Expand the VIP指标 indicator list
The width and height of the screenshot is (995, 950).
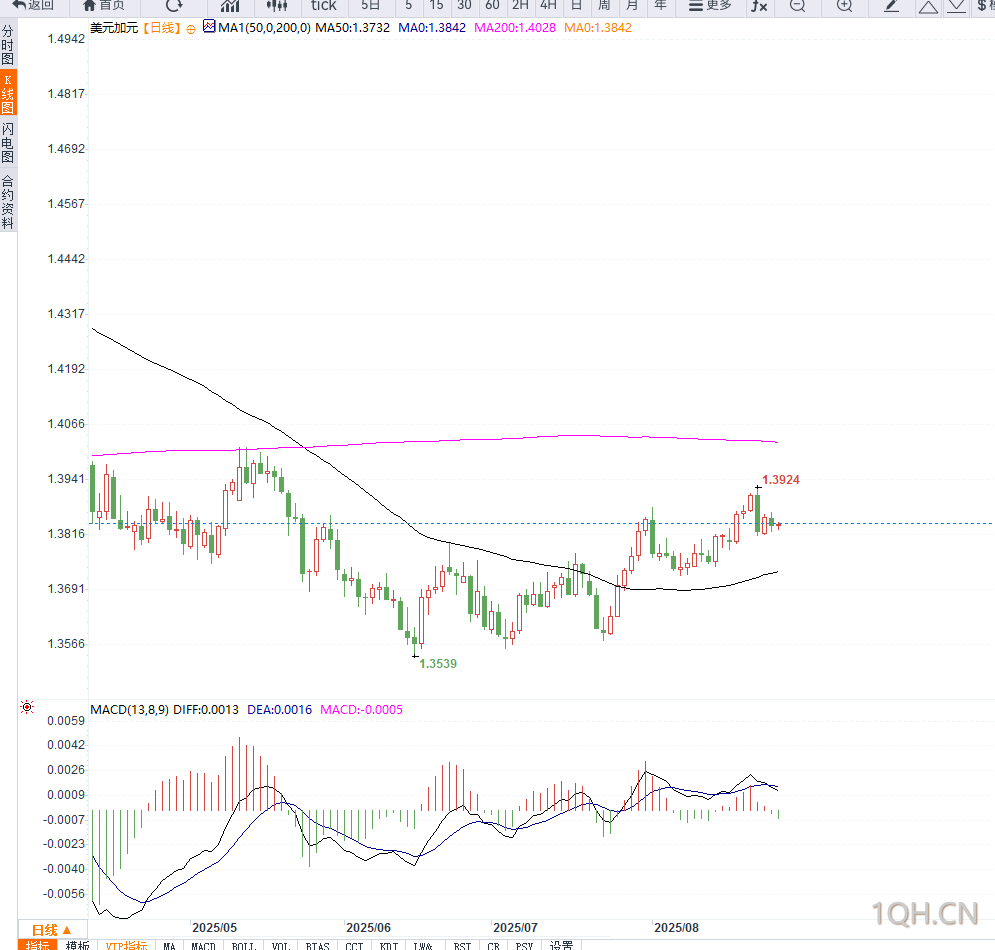point(126,945)
